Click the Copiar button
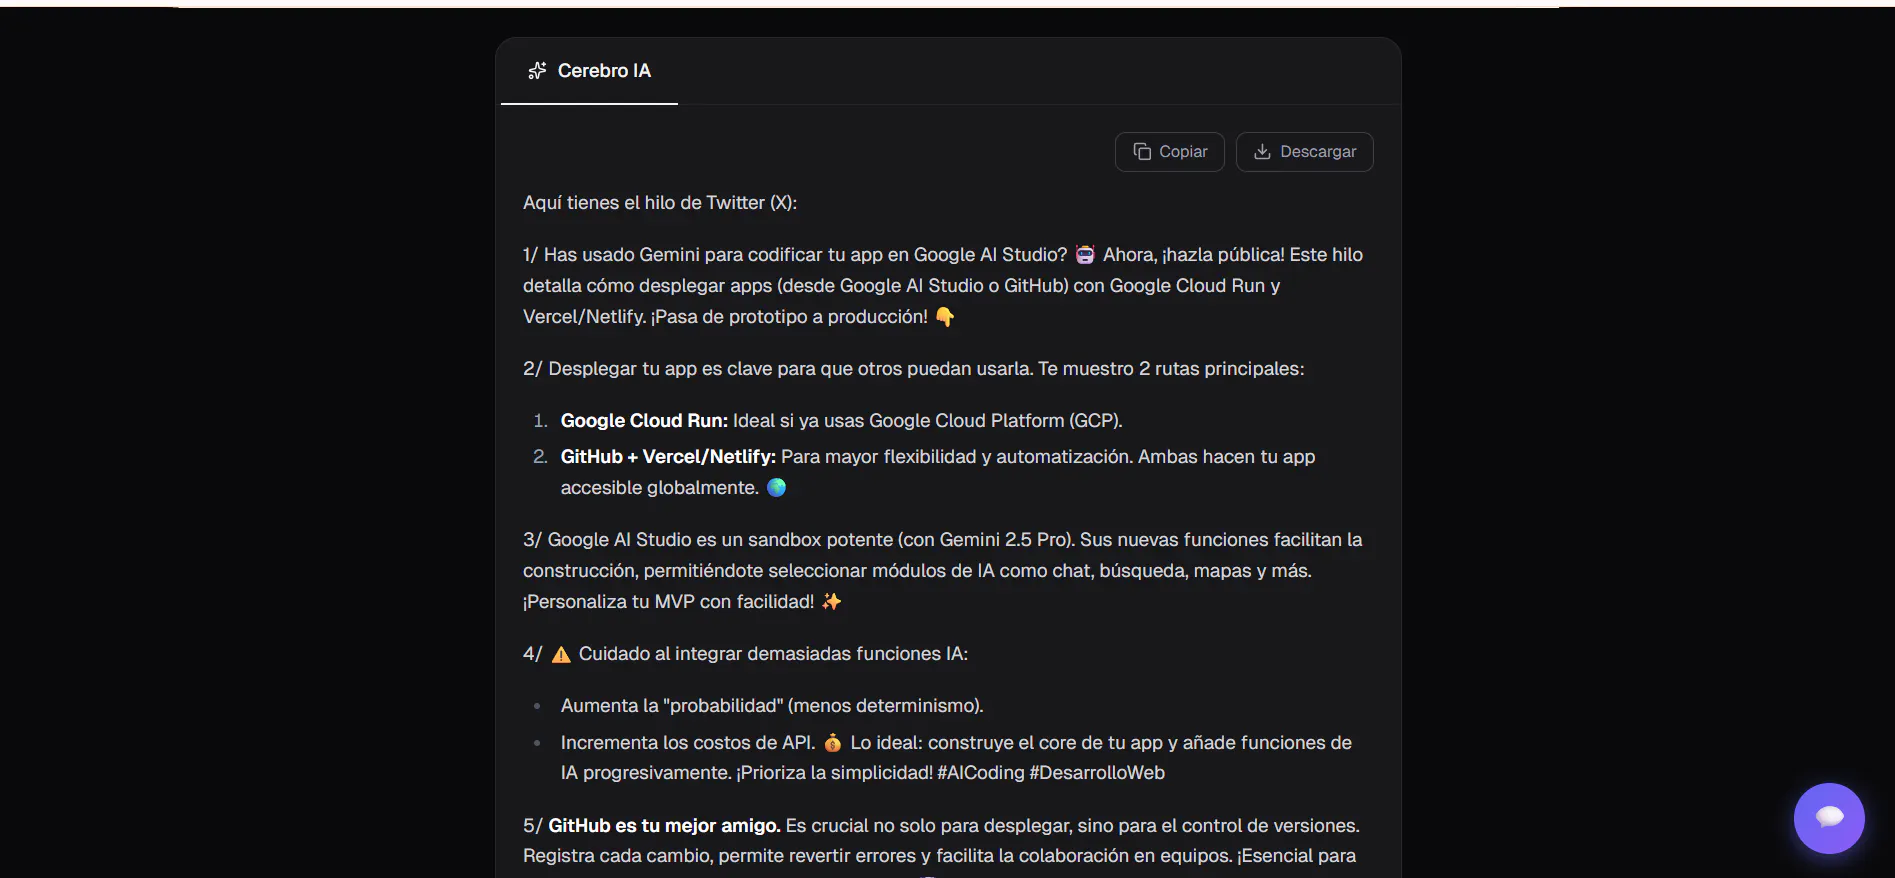This screenshot has width=1895, height=878. click(x=1170, y=152)
